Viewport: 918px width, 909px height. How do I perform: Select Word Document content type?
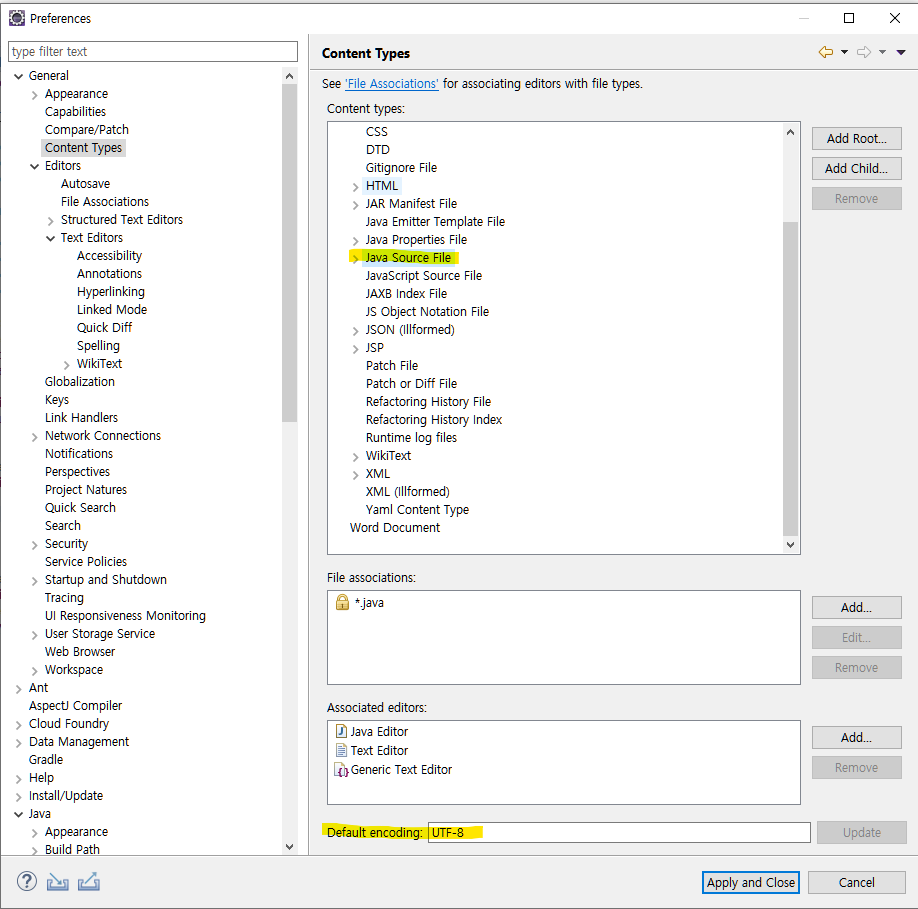click(x=395, y=527)
